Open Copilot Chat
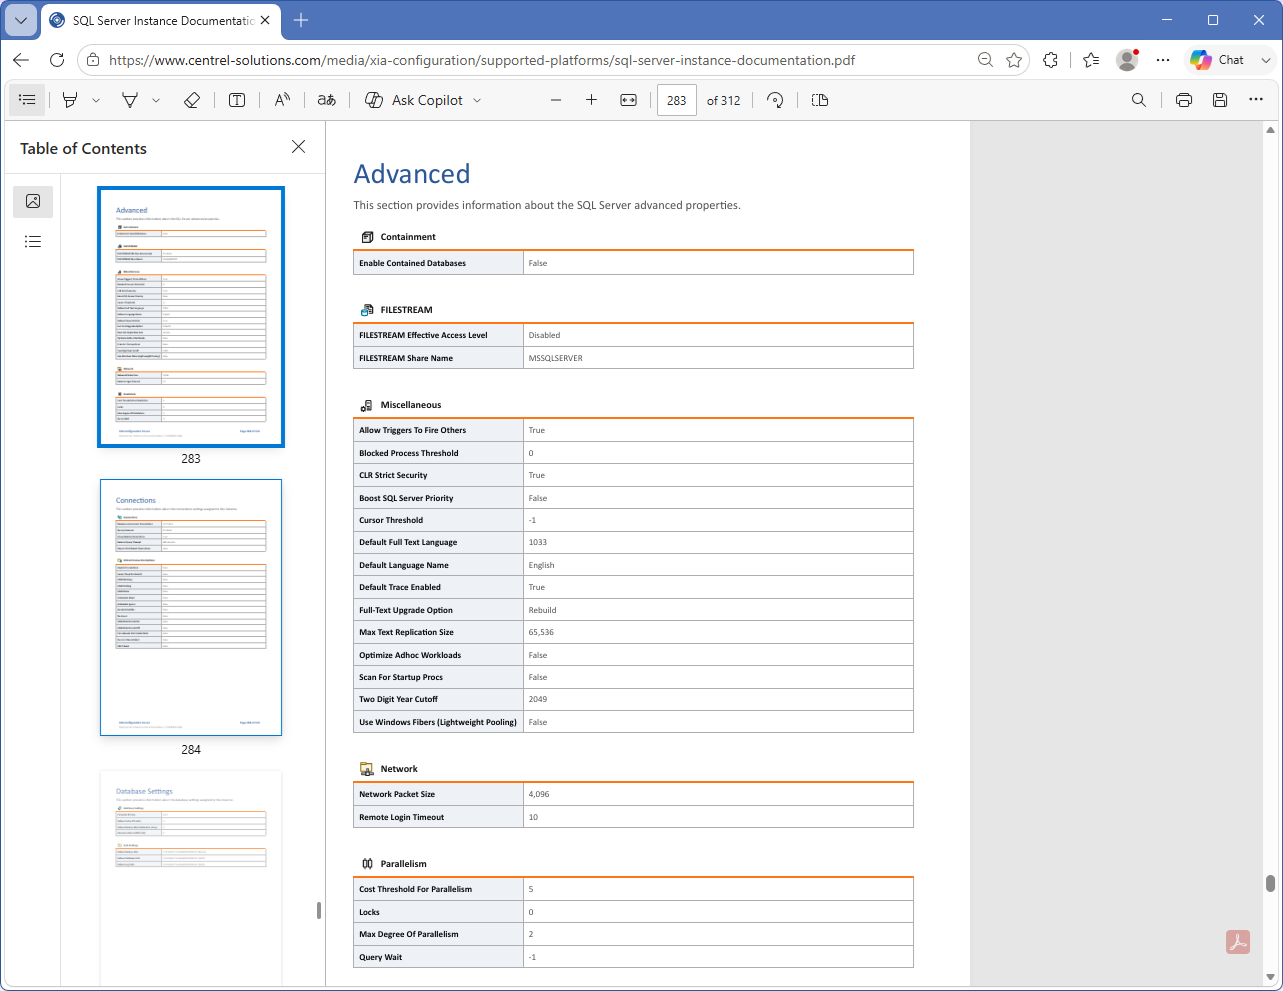 1218,60
